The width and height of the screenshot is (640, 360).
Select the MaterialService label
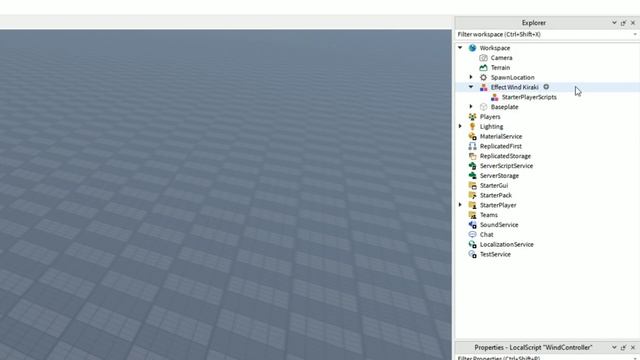pos(501,136)
